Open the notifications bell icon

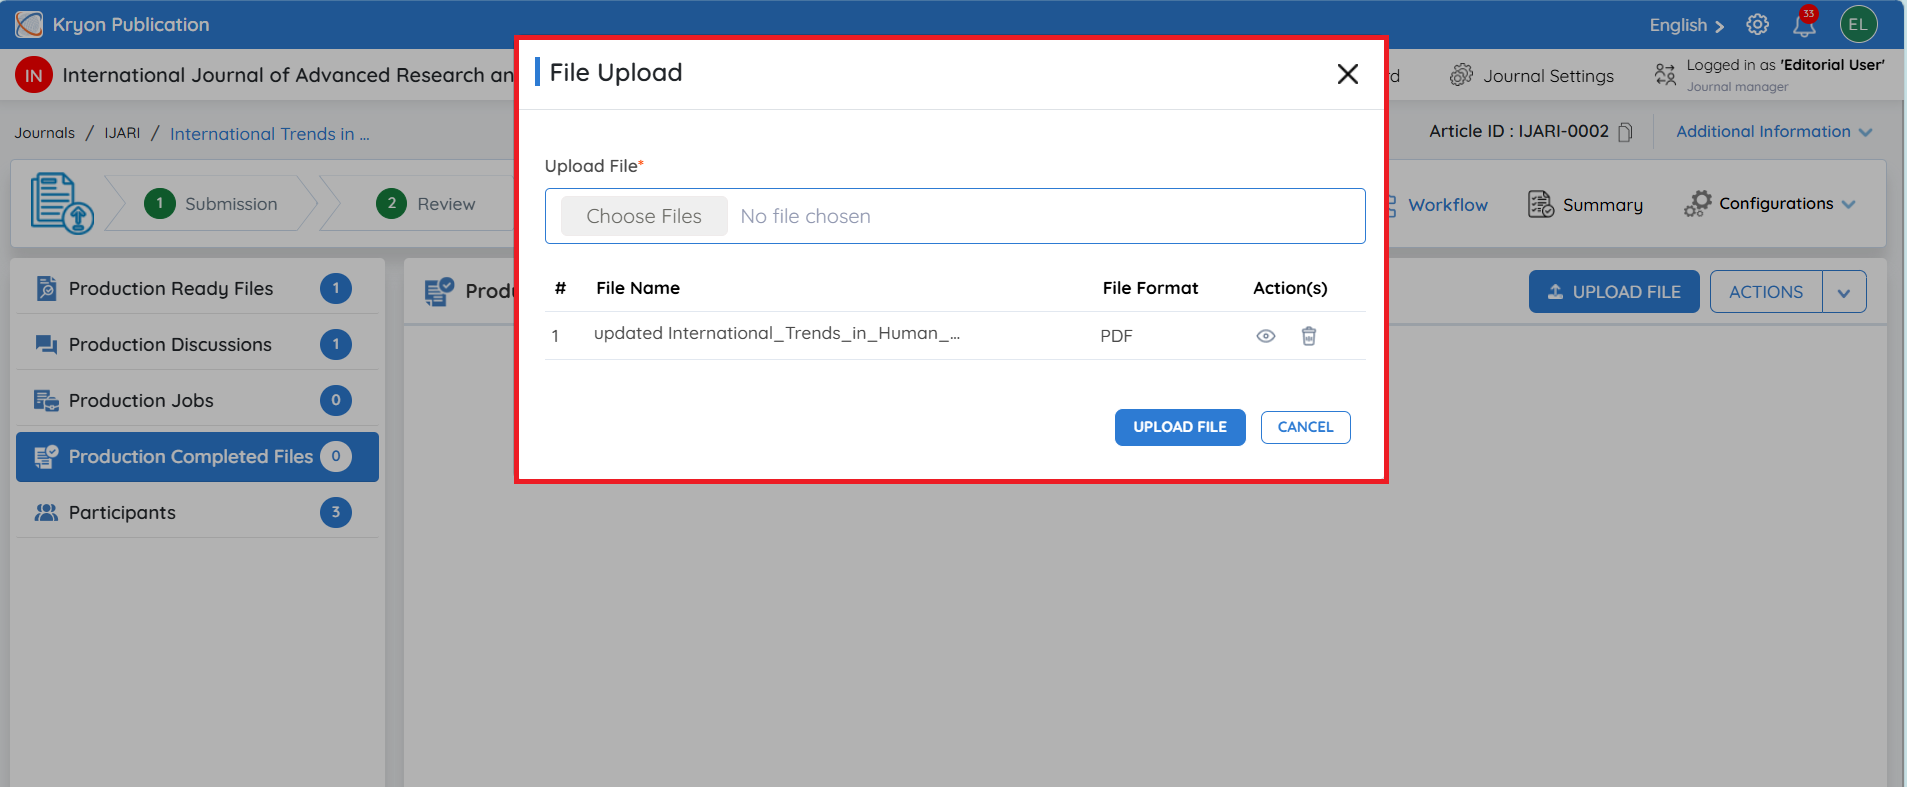(1804, 24)
